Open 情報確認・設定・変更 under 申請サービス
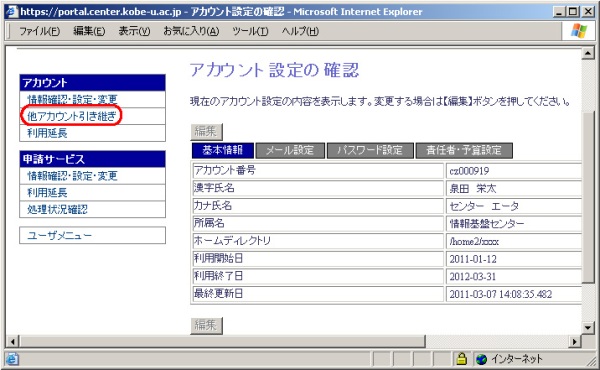600x370 pixels. (72, 176)
